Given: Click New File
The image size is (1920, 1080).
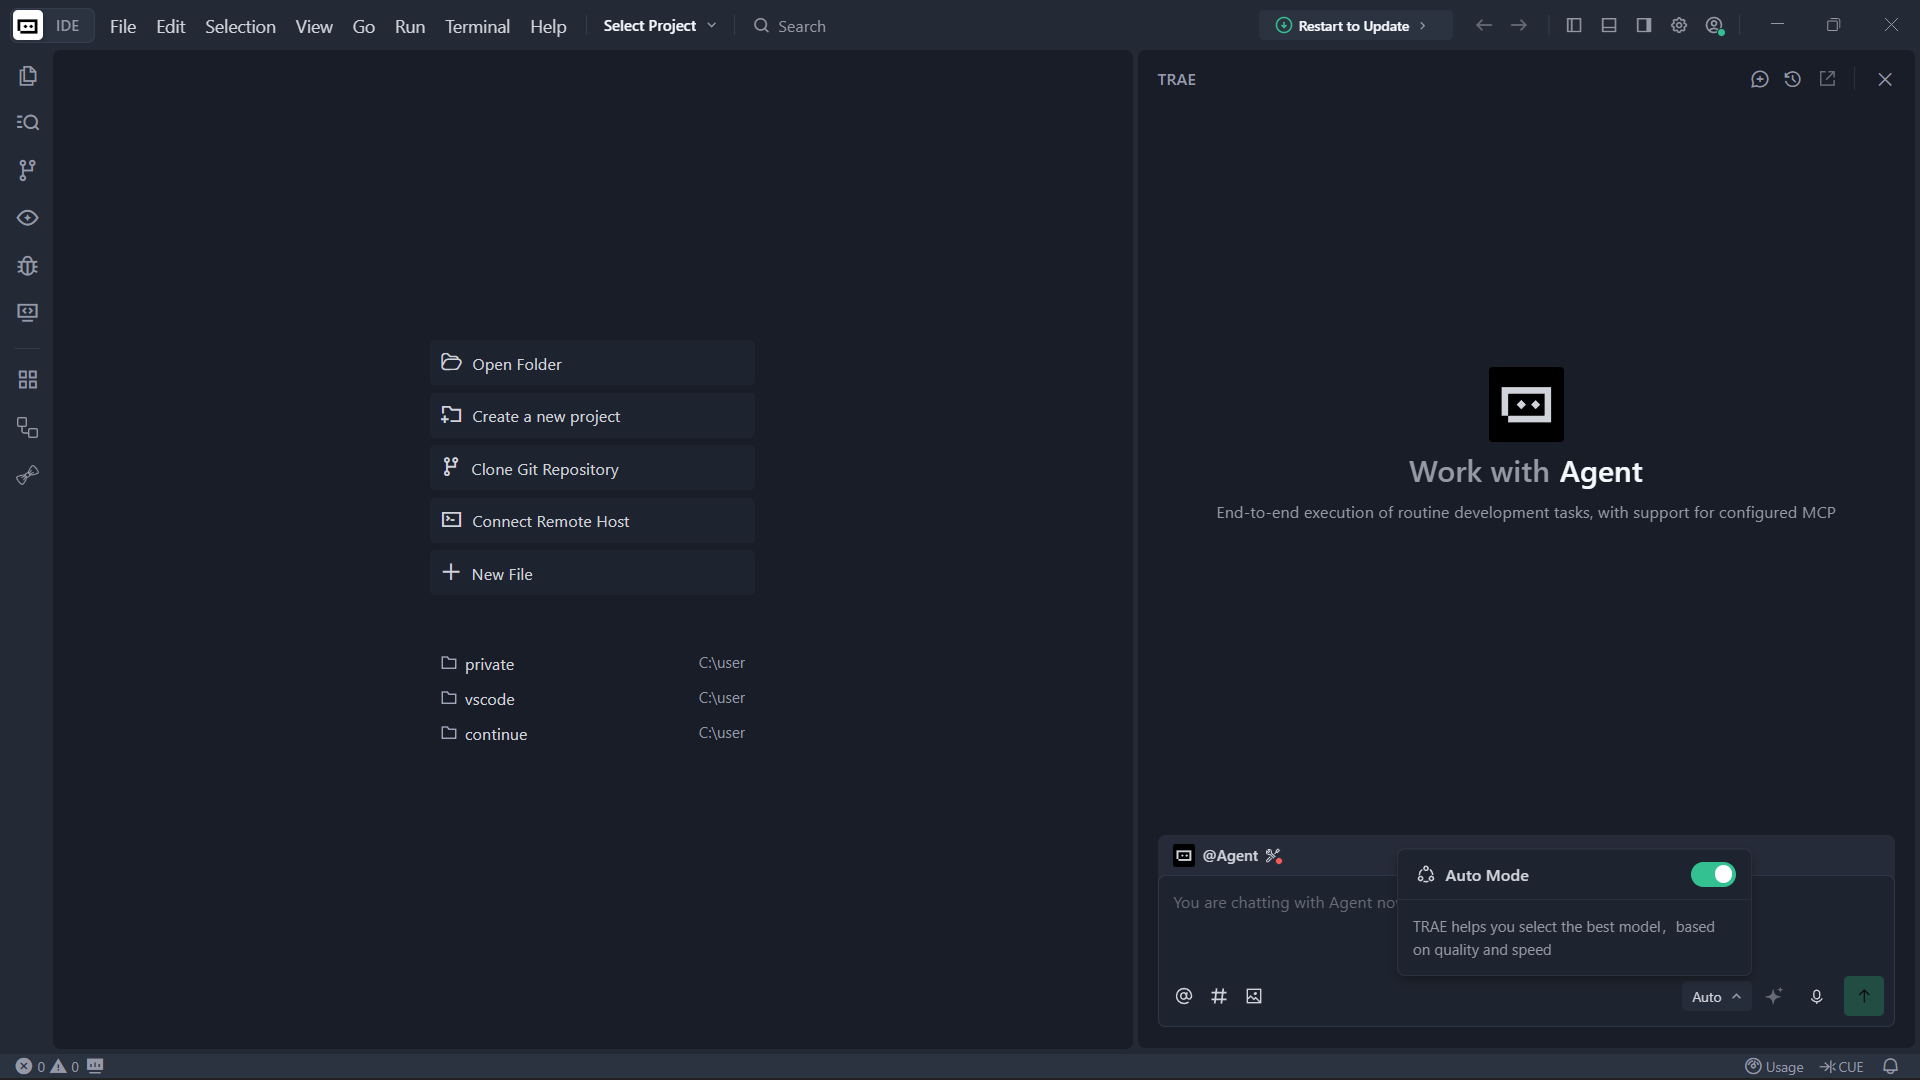Looking at the screenshot, I should [x=592, y=573].
